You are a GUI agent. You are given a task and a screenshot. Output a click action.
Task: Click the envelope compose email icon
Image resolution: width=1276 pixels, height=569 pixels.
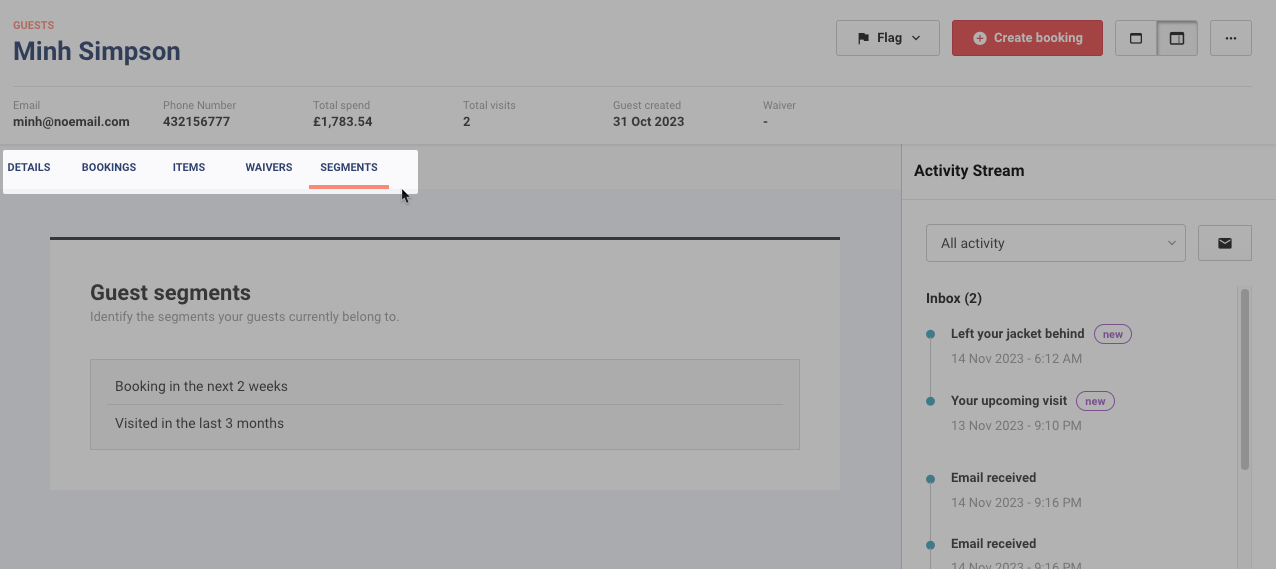(1225, 243)
